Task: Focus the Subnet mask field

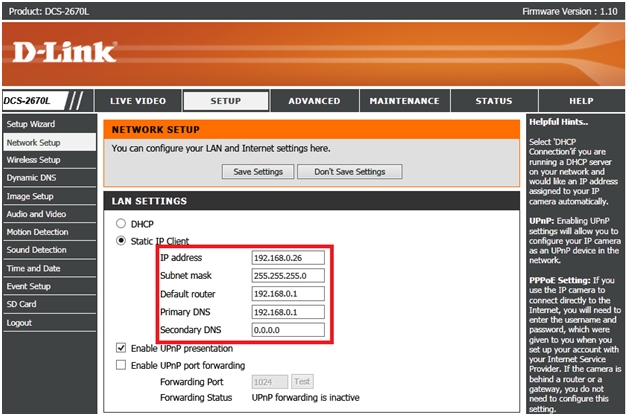Action: pos(288,276)
